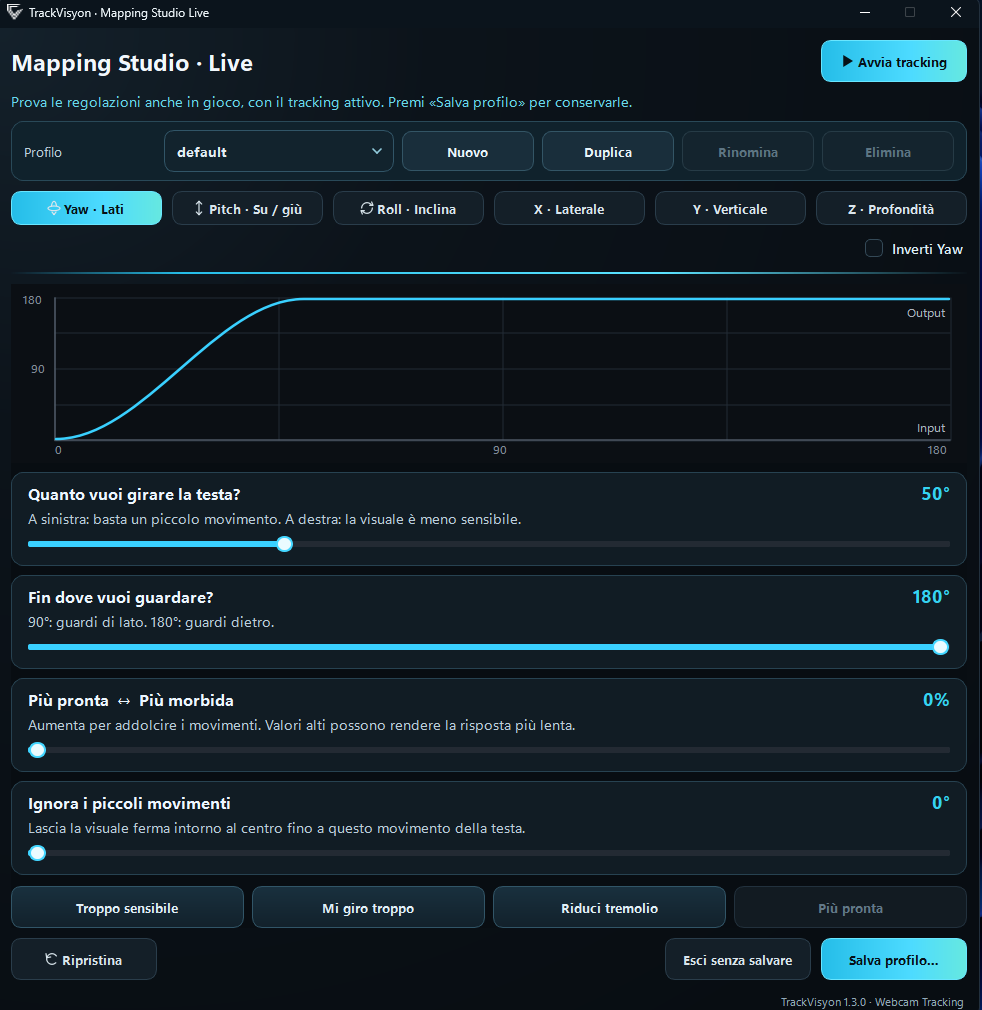Click the Duplica profile button
The image size is (982, 1010).
pos(608,152)
